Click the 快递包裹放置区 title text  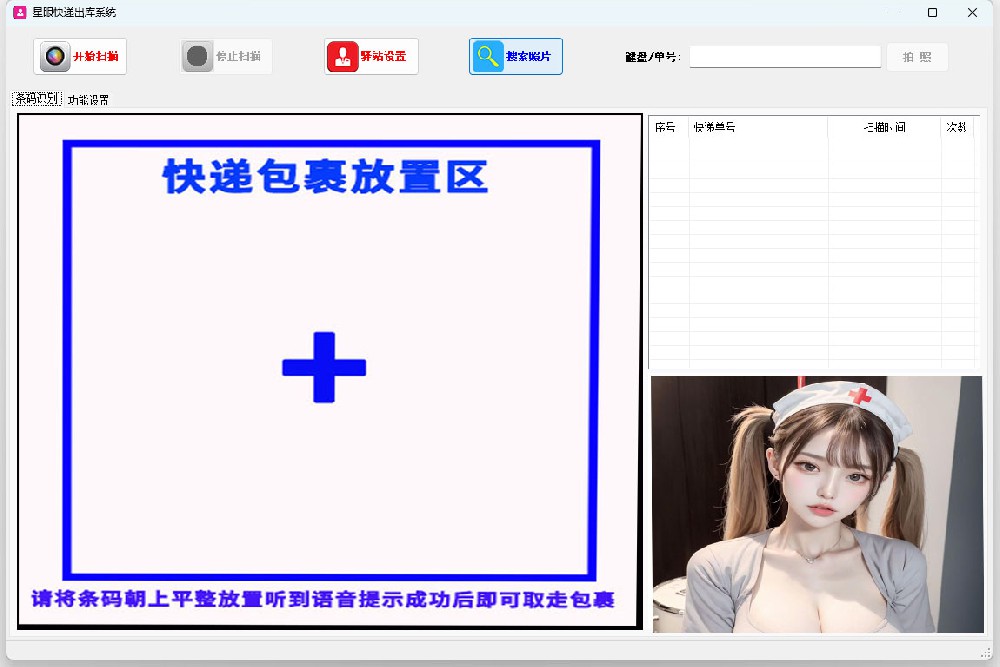(x=325, y=177)
